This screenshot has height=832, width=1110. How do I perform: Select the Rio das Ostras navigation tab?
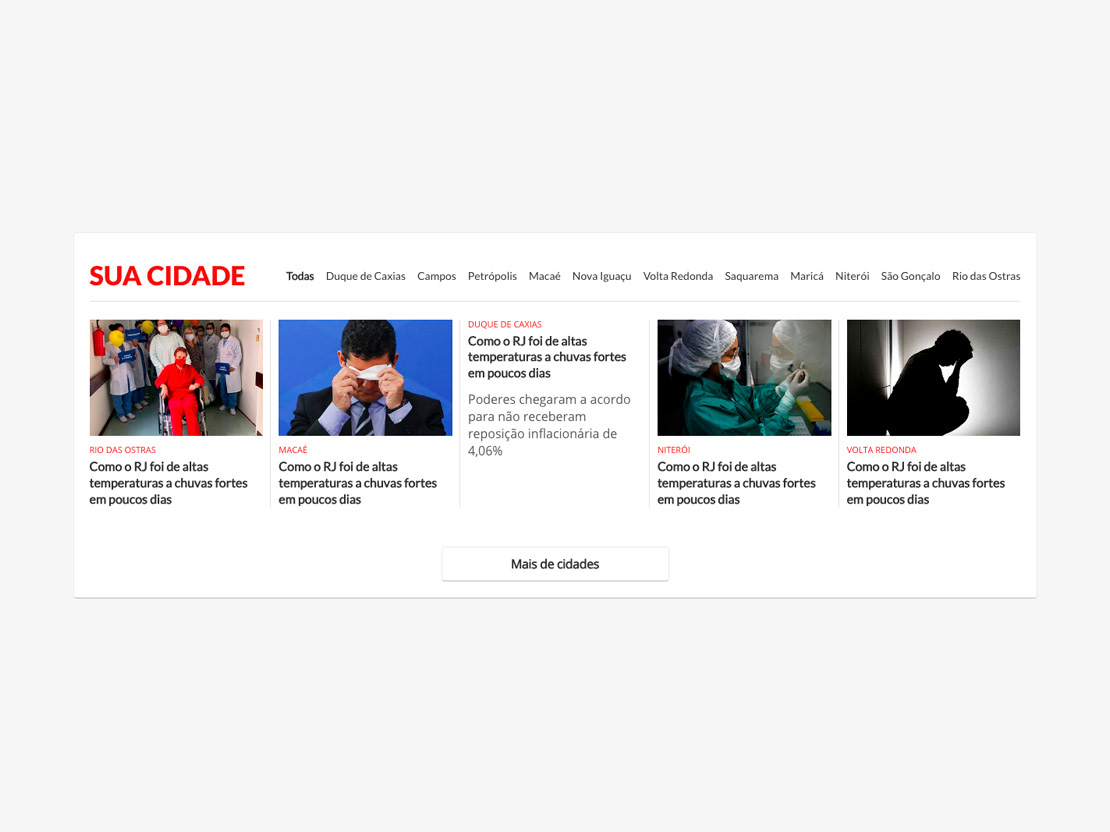[986, 276]
